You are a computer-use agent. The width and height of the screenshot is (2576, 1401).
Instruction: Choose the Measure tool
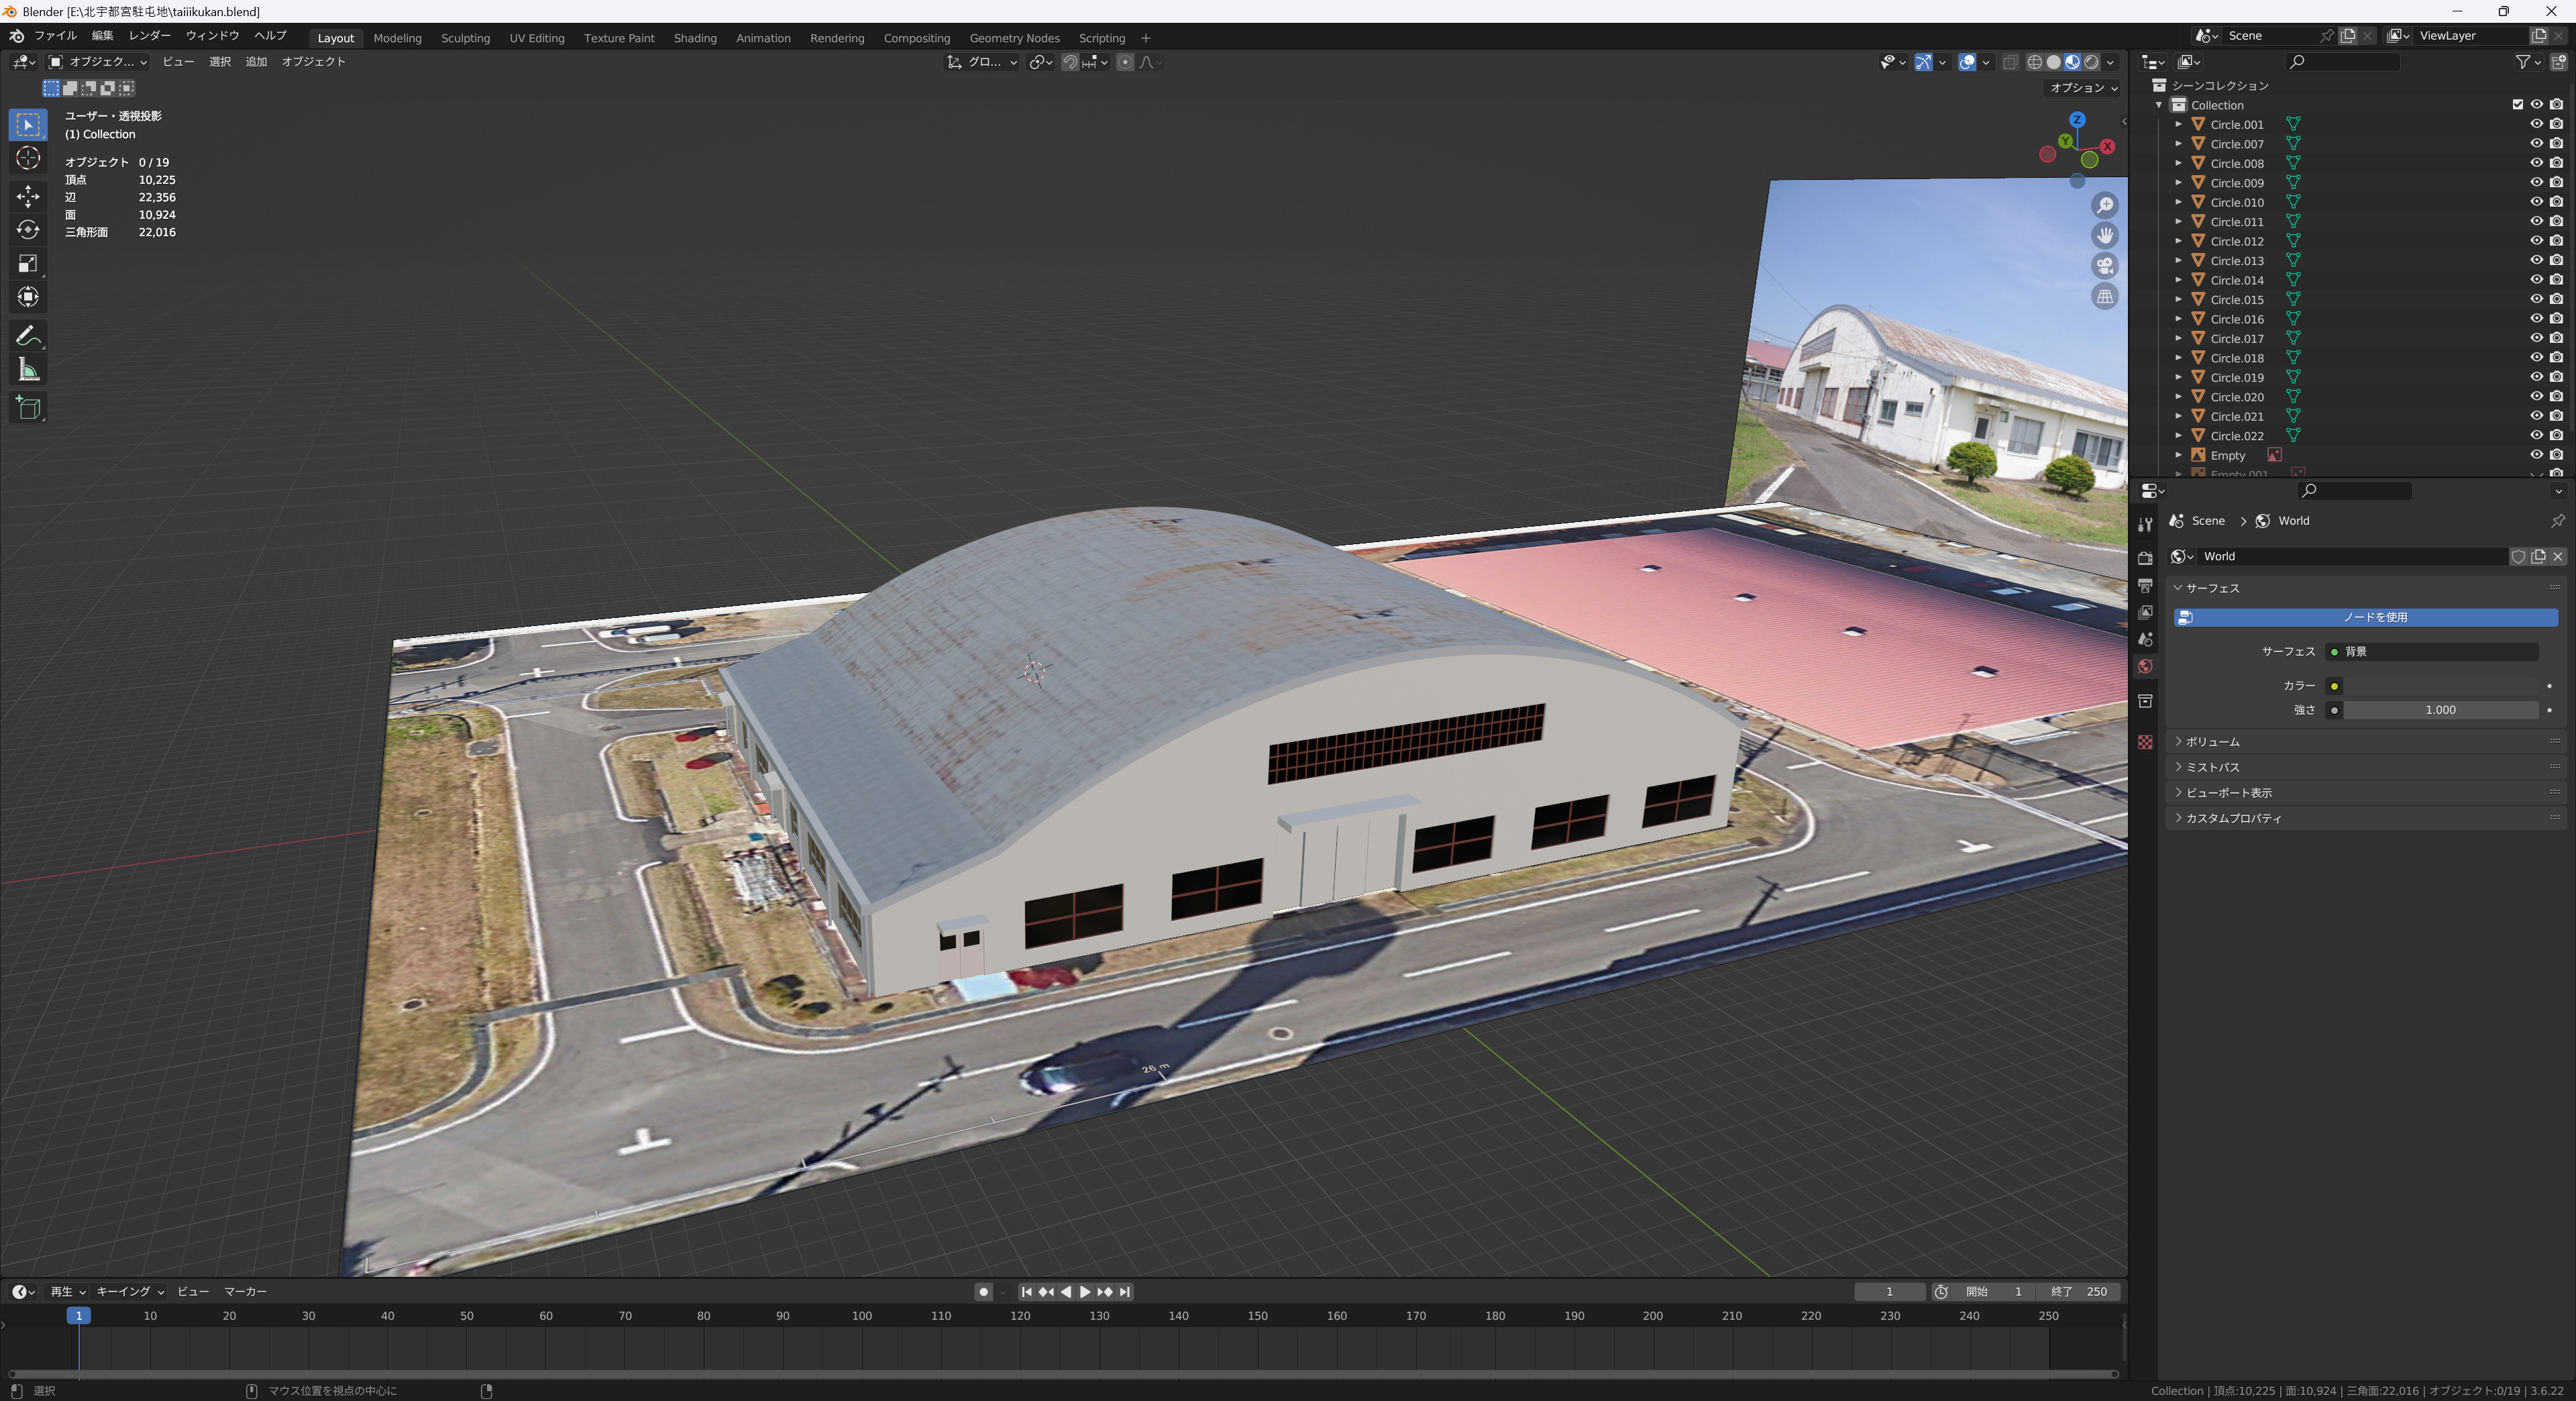coord(28,370)
